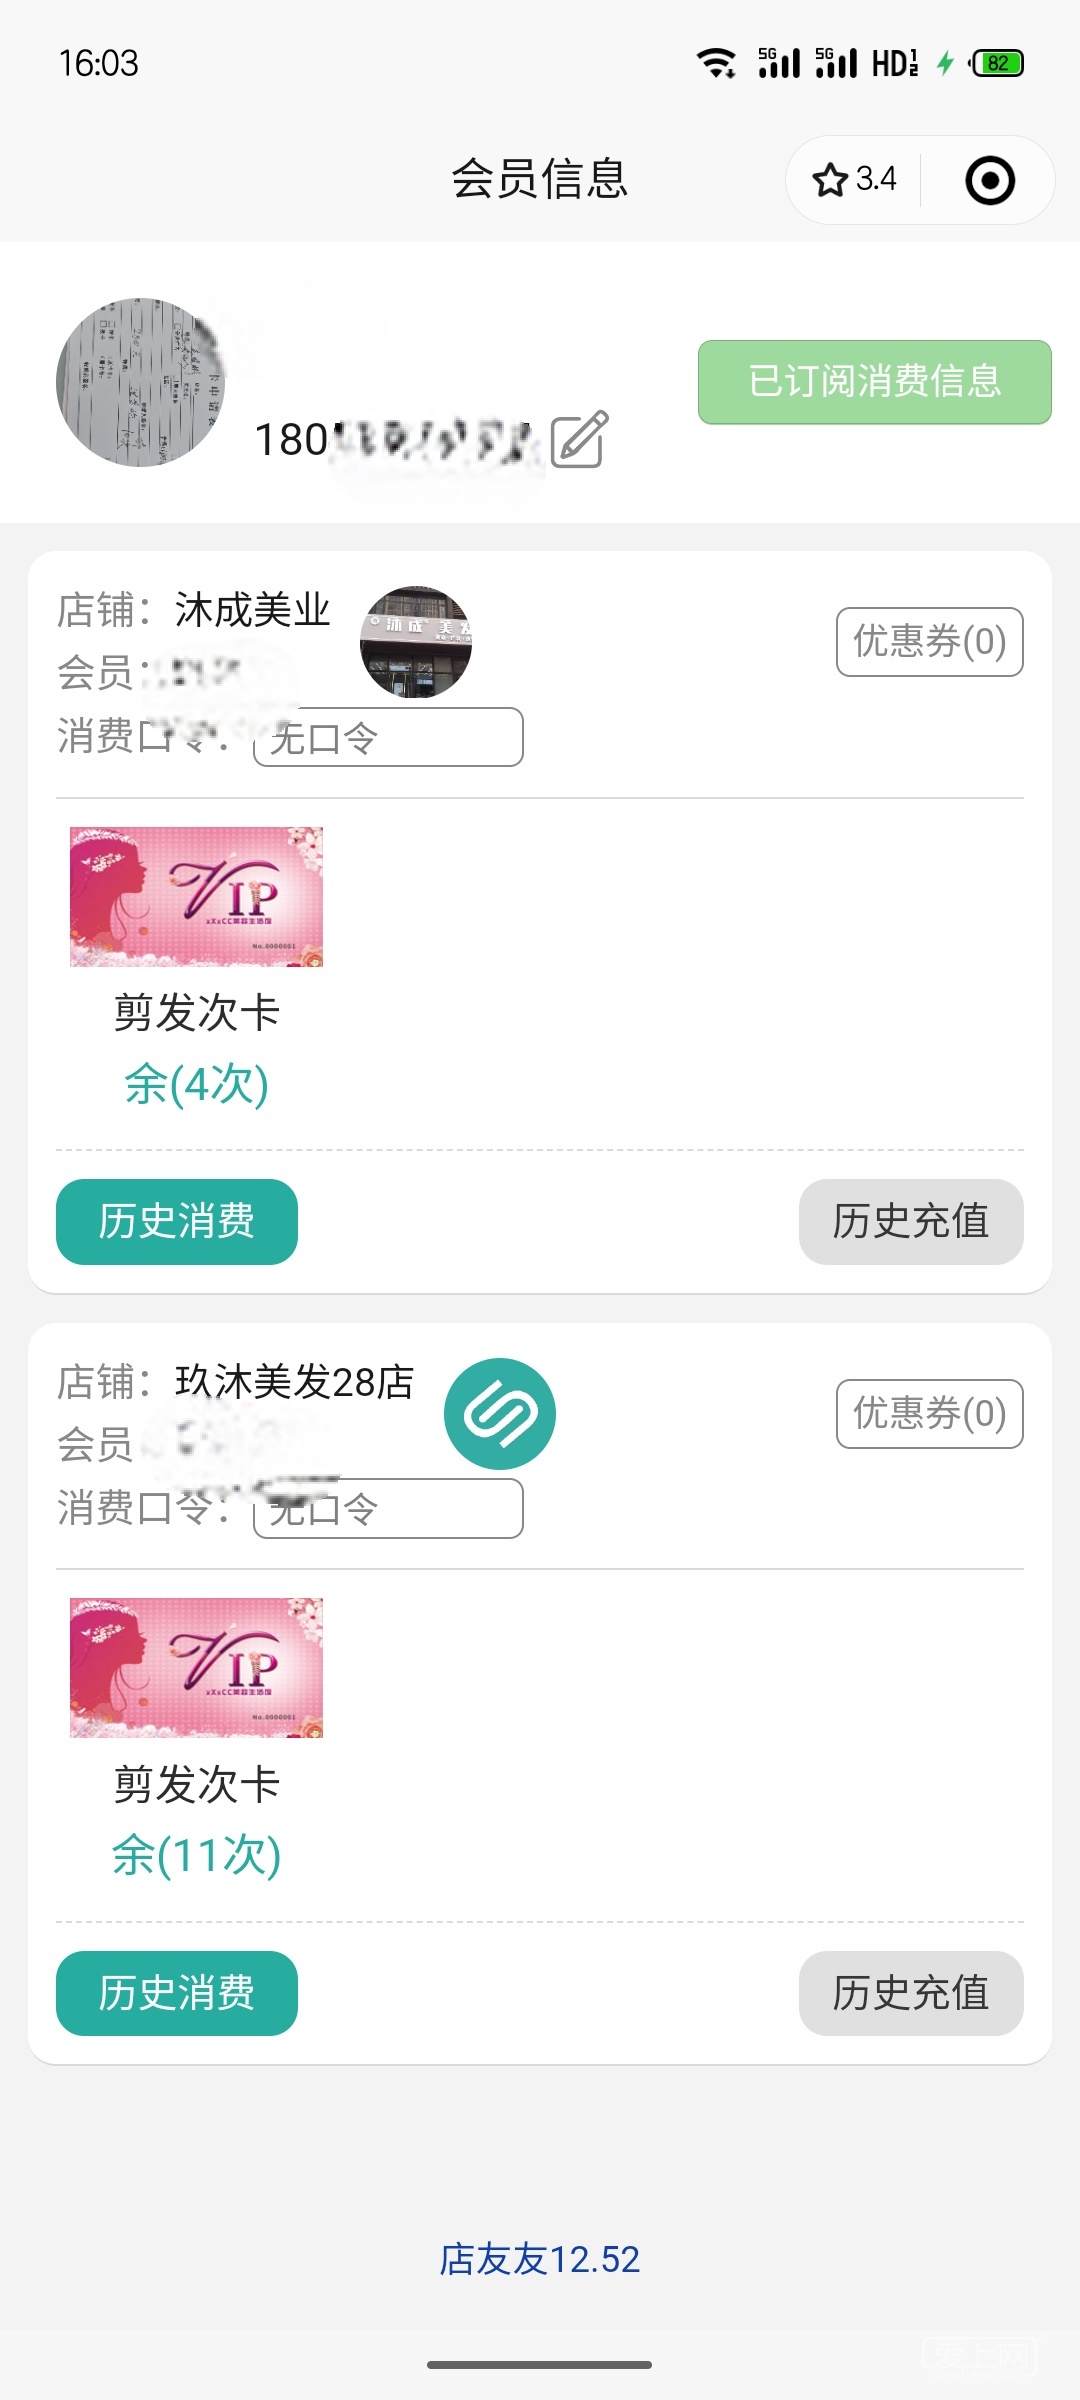The image size is (1080, 2400).
Task: Focus the 消费口令 field for 沐成美业
Action: [x=388, y=738]
